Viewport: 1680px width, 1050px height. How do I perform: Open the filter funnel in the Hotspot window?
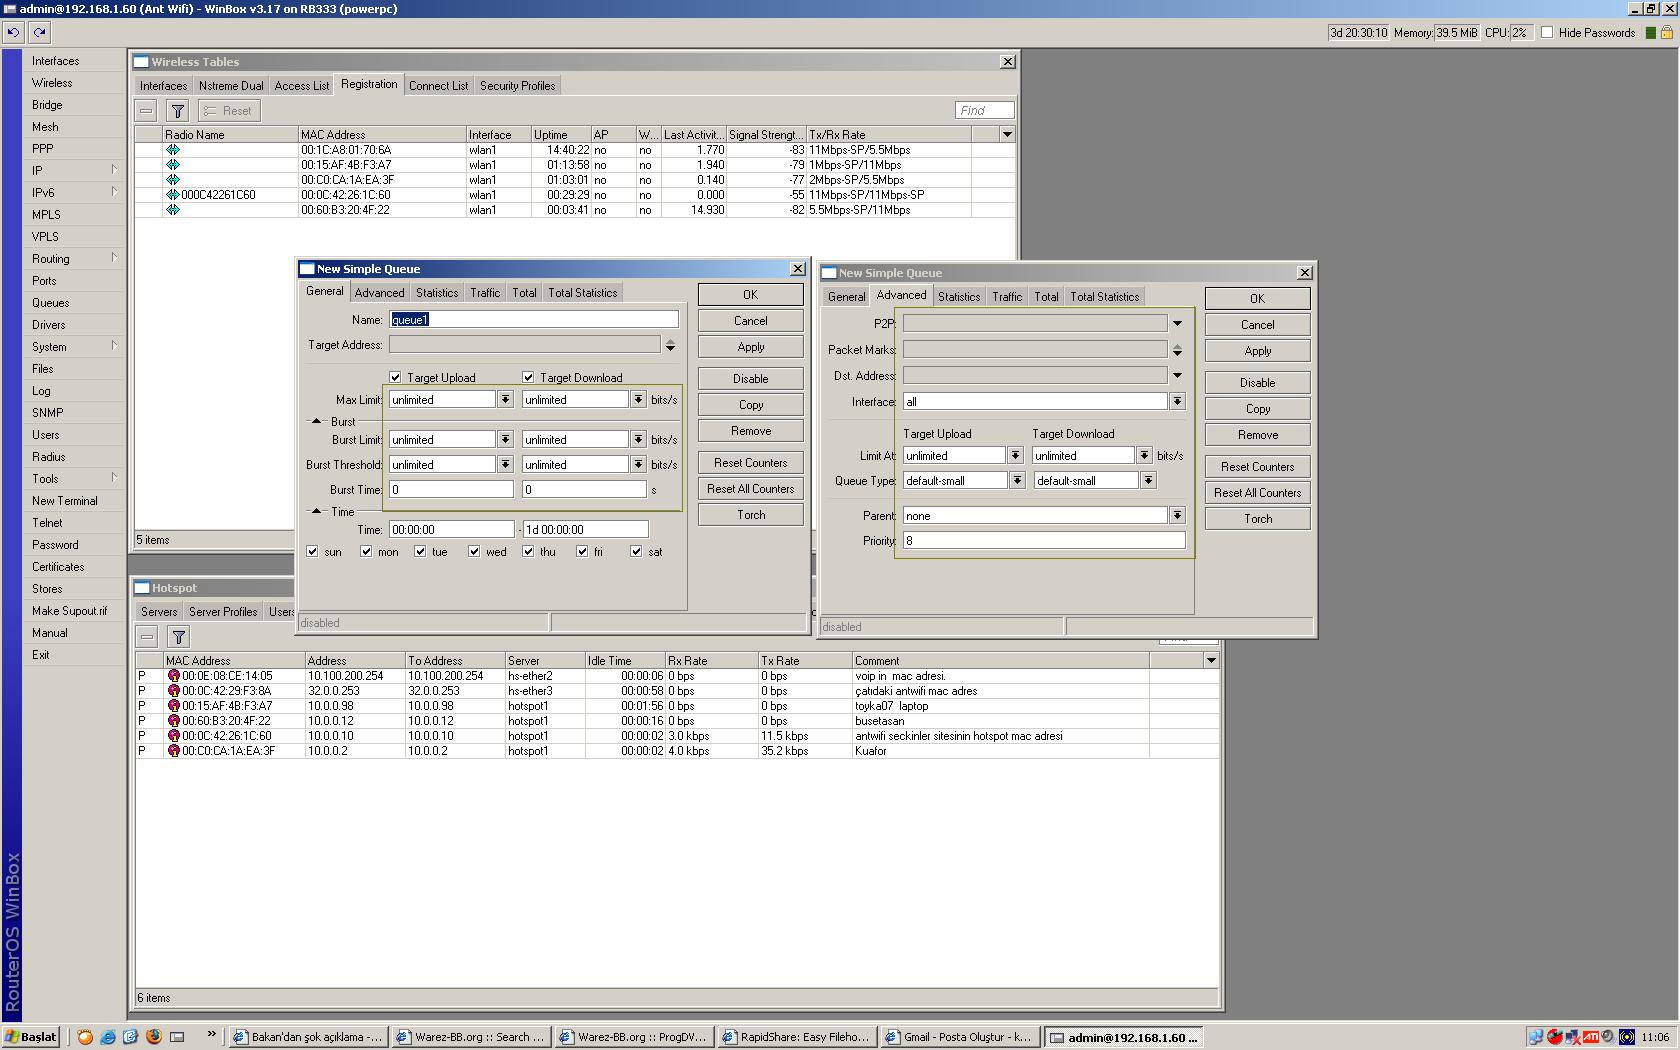(x=178, y=636)
